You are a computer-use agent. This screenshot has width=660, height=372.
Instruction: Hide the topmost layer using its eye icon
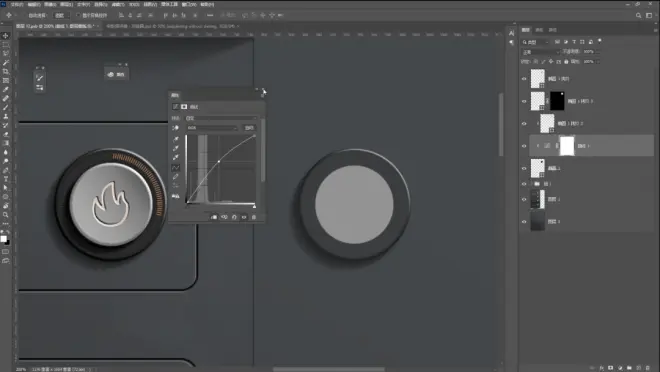point(524,79)
